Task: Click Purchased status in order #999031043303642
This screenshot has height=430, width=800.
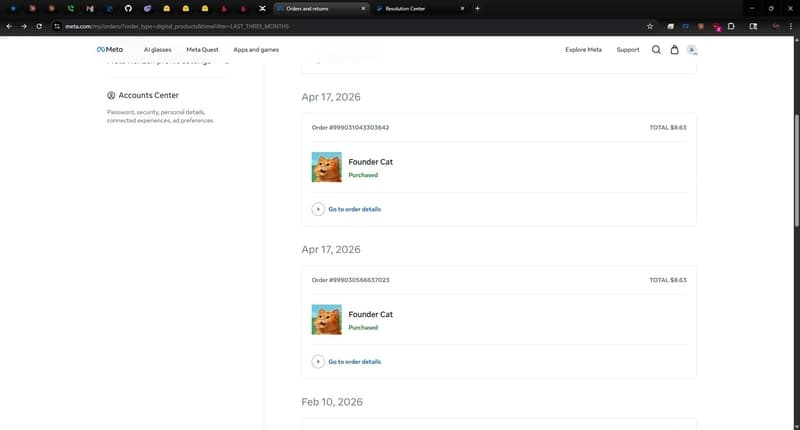Action: (x=363, y=175)
